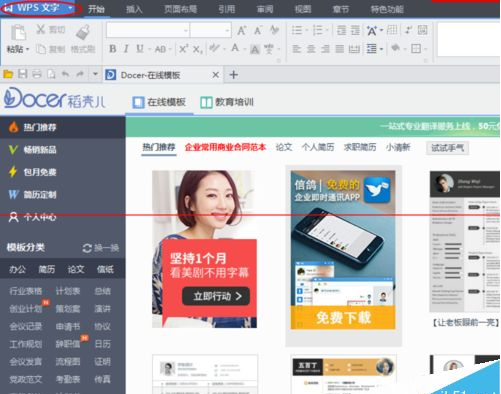The height and width of the screenshot is (394, 501).
Task: Open 包月免费 in the sidebar
Action: [x=63, y=172]
